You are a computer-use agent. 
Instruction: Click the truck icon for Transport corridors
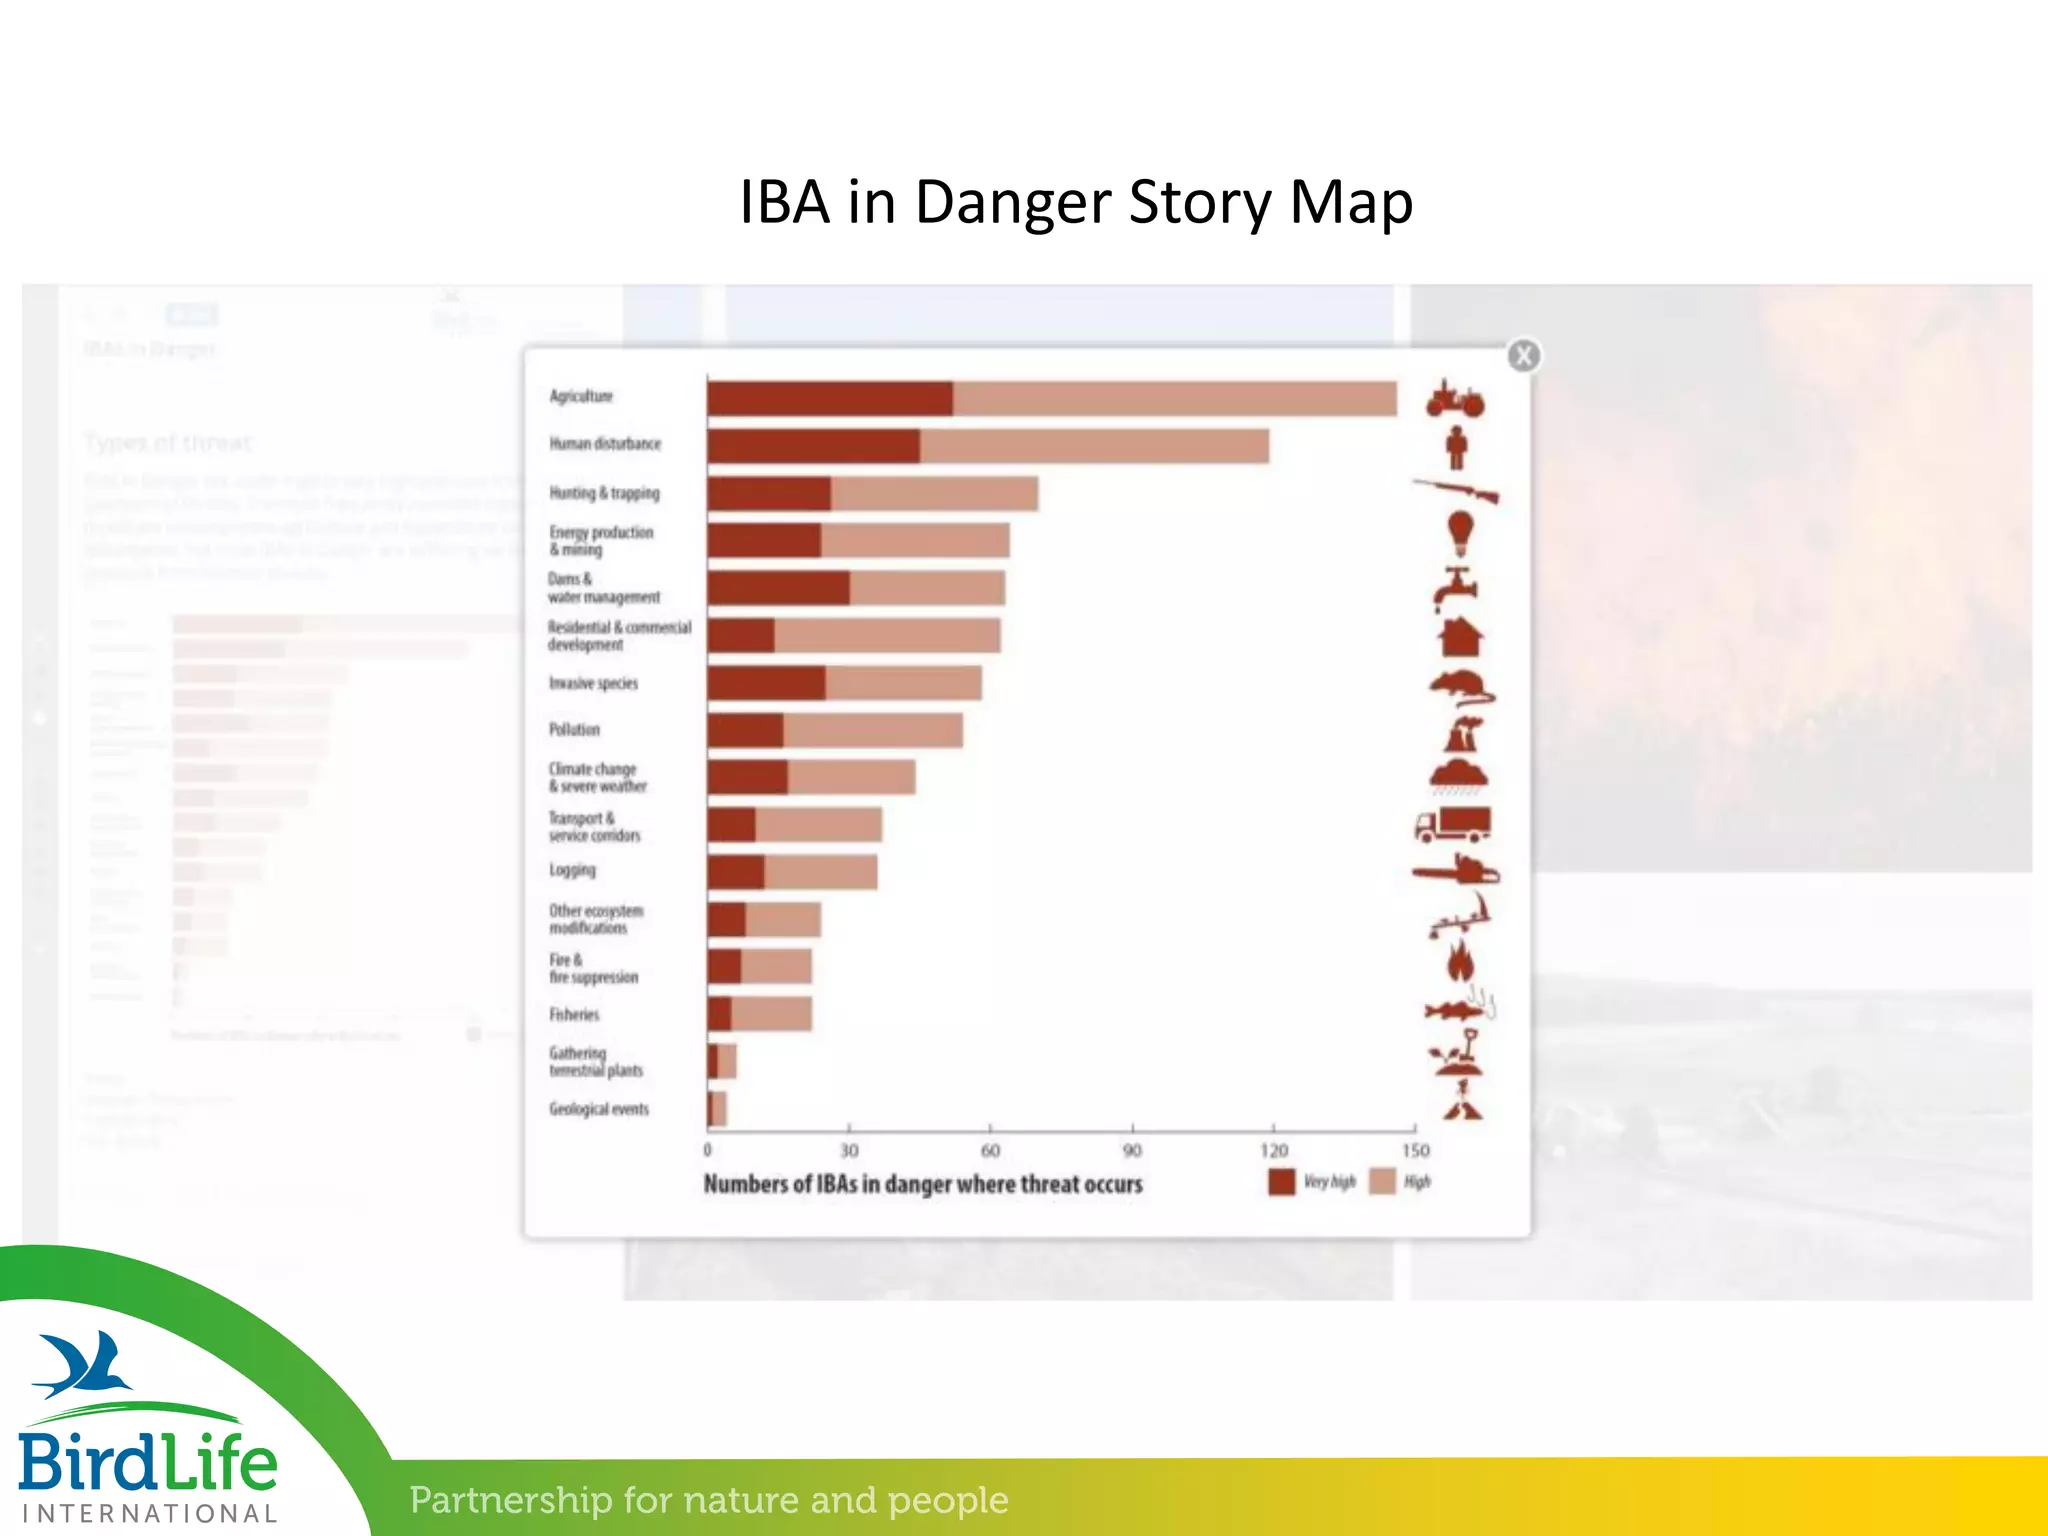coord(1453,824)
